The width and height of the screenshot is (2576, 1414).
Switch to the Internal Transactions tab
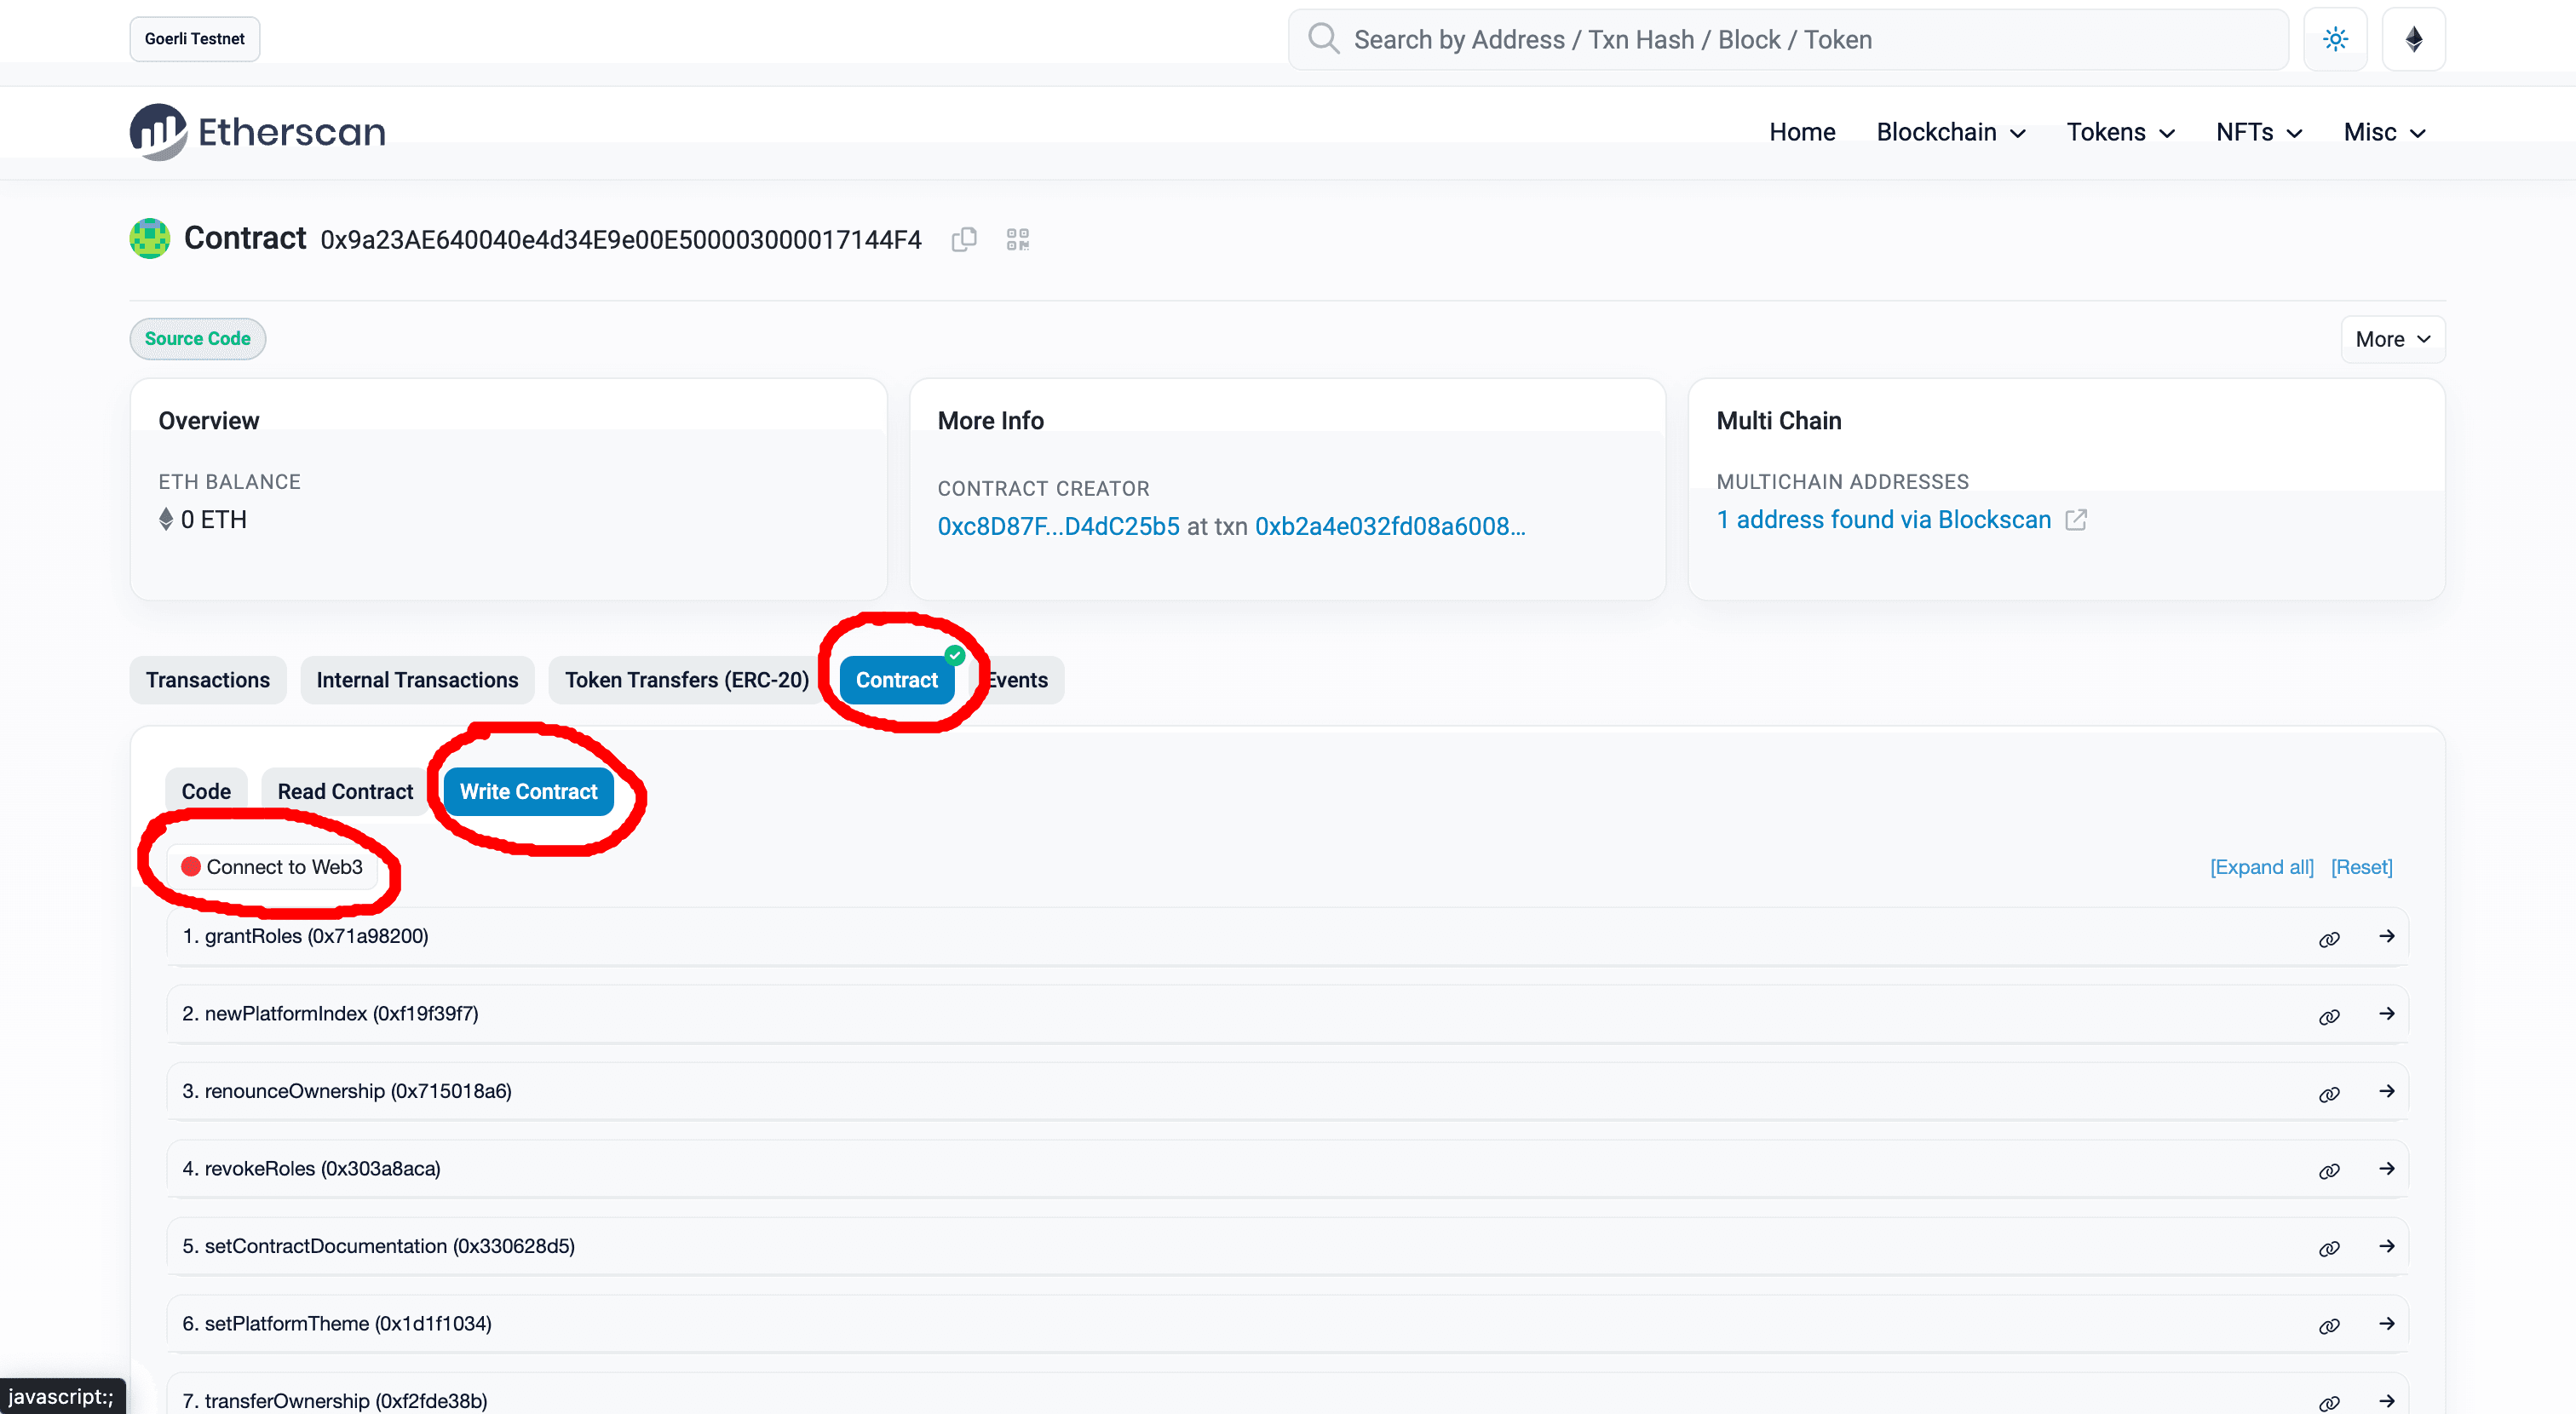tap(417, 680)
